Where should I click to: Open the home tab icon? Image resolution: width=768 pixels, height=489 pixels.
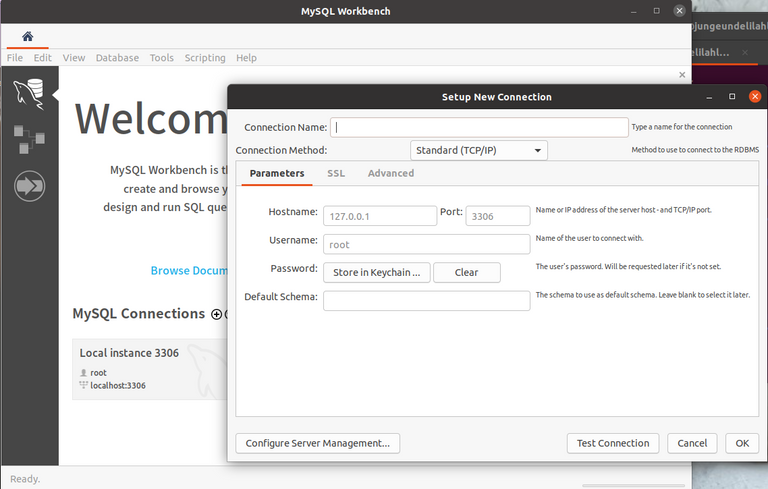tap(27, 36)
